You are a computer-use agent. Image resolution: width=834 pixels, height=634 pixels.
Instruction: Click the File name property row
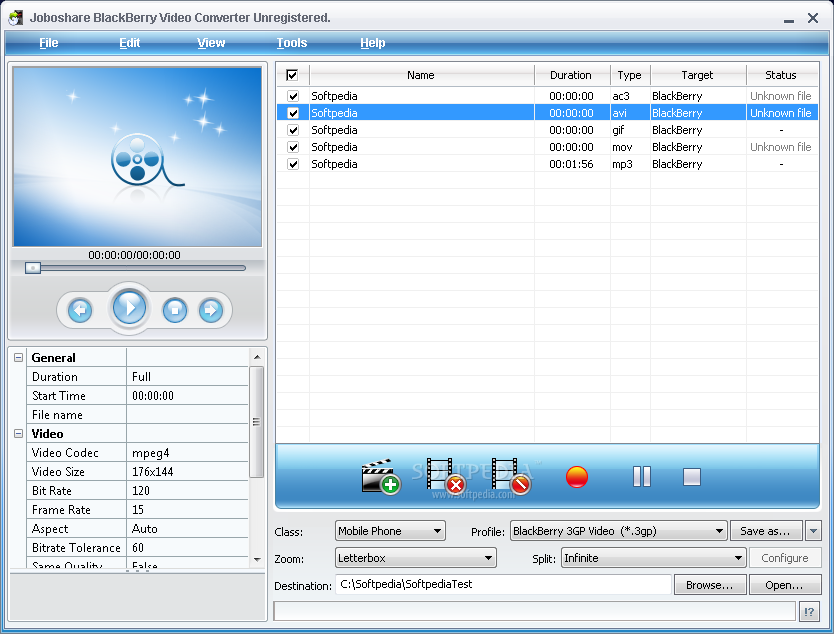coord(138,414)
